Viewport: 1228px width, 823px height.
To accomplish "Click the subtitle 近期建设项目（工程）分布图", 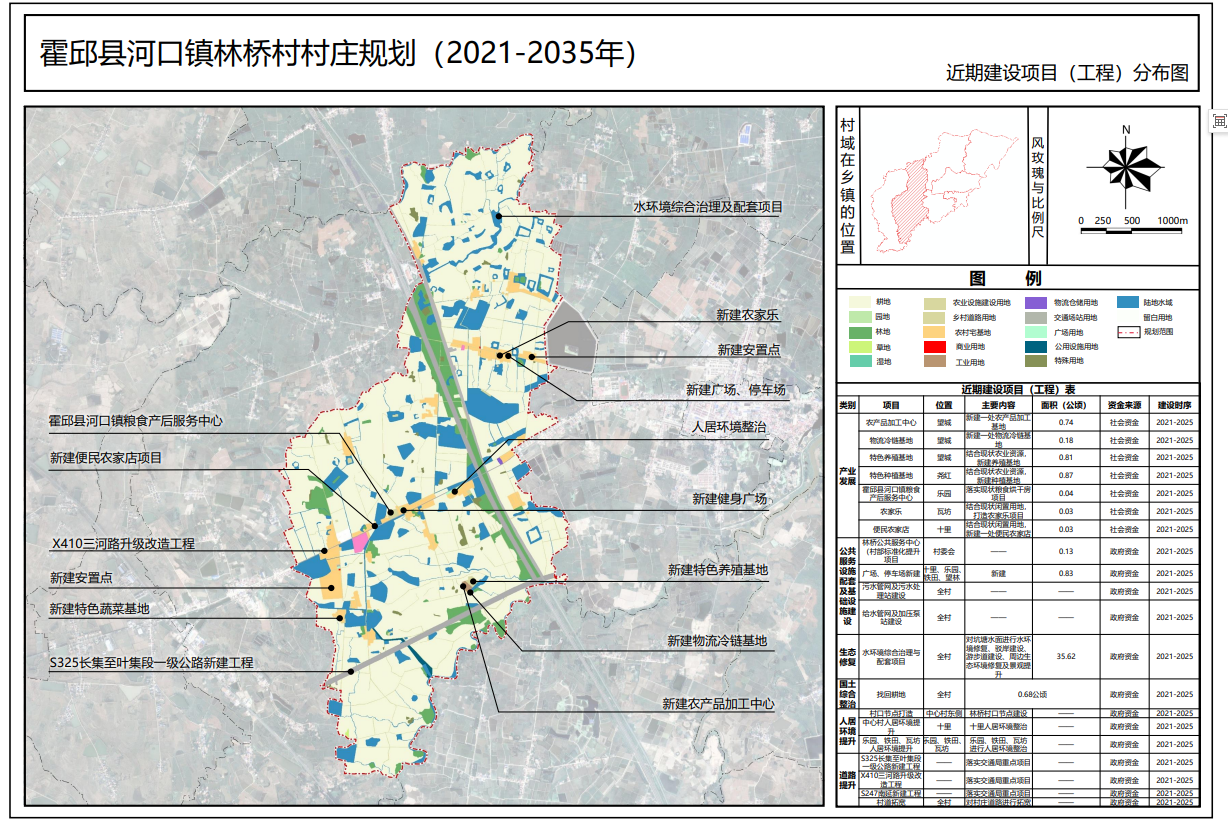I will pyautogui.click(x=1067, y=73).
